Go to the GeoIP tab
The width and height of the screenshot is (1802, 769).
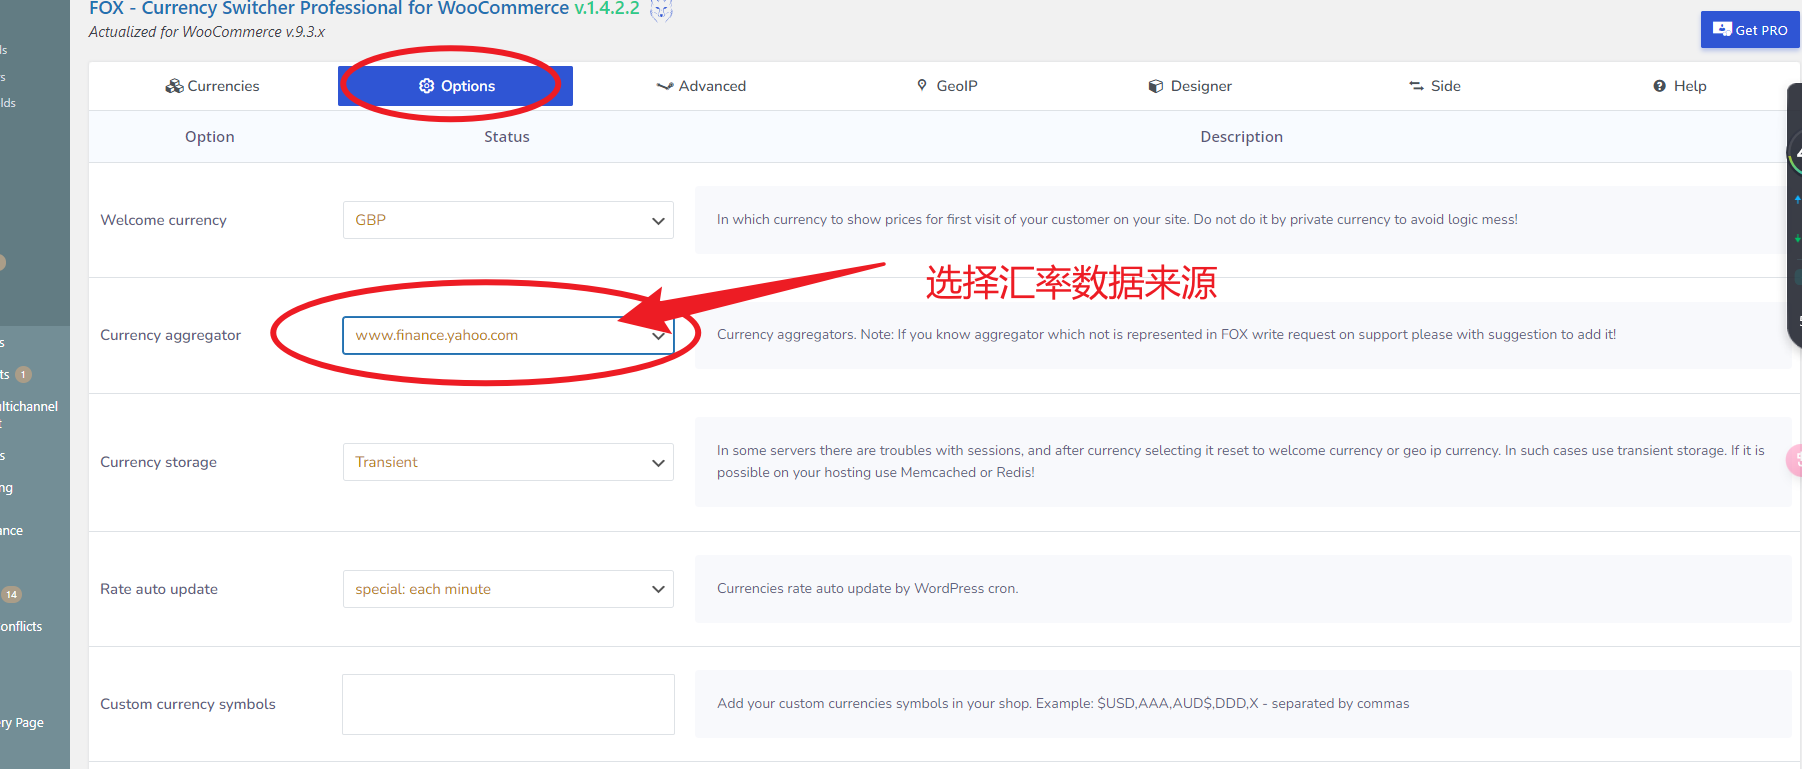pos(947,86)
